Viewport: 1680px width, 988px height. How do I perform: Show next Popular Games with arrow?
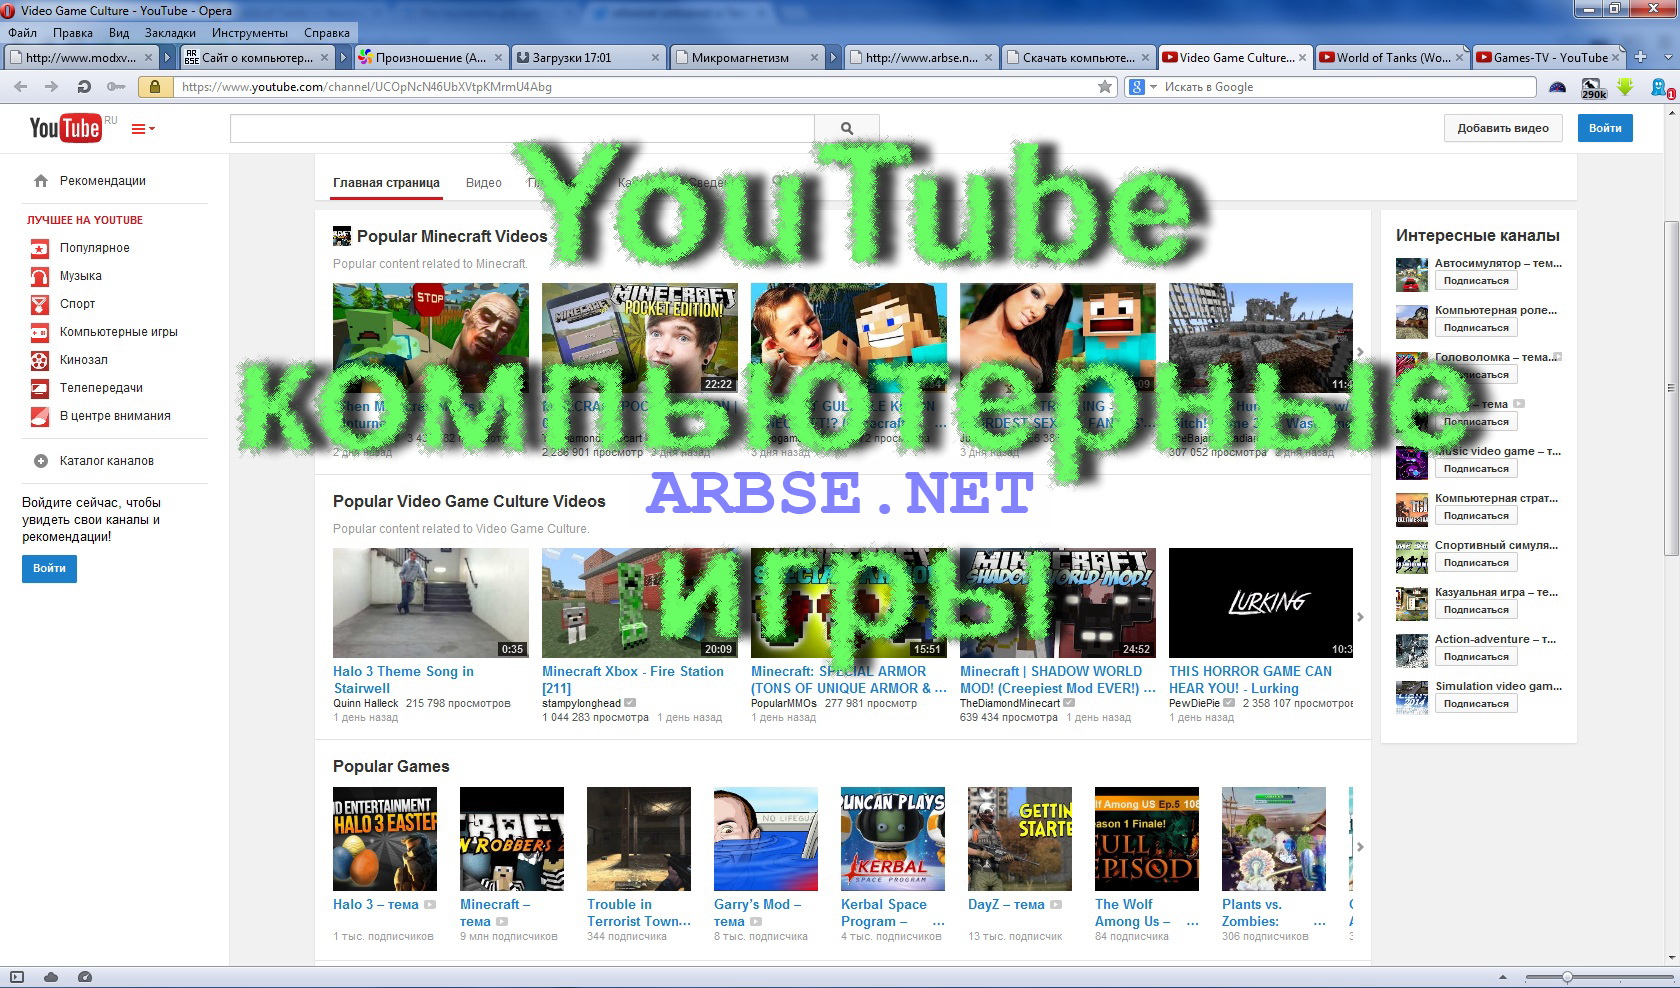(x=1360, y=847)
